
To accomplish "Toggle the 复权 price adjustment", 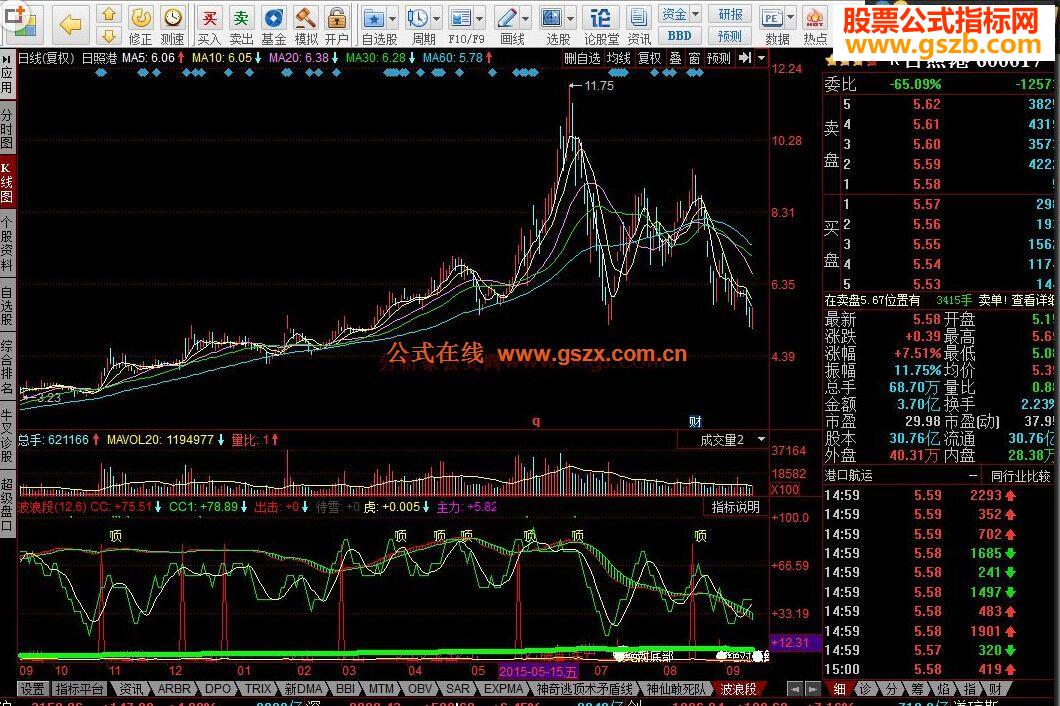I will (649, 59).
